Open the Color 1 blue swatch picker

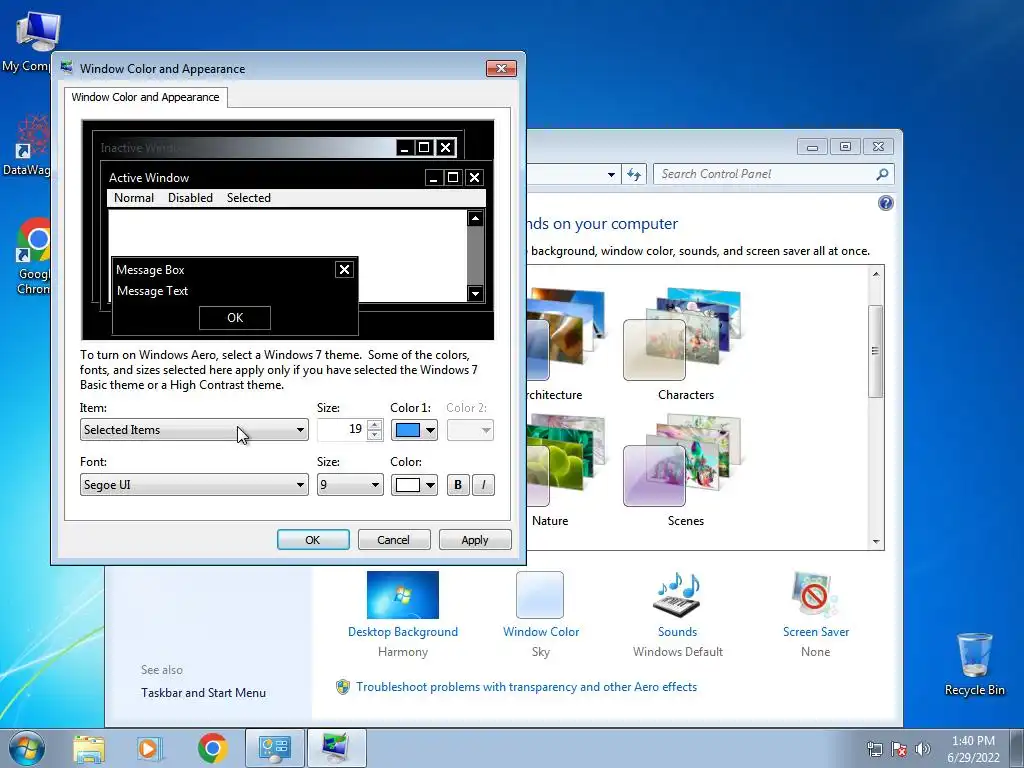click(x=414, y=430)
